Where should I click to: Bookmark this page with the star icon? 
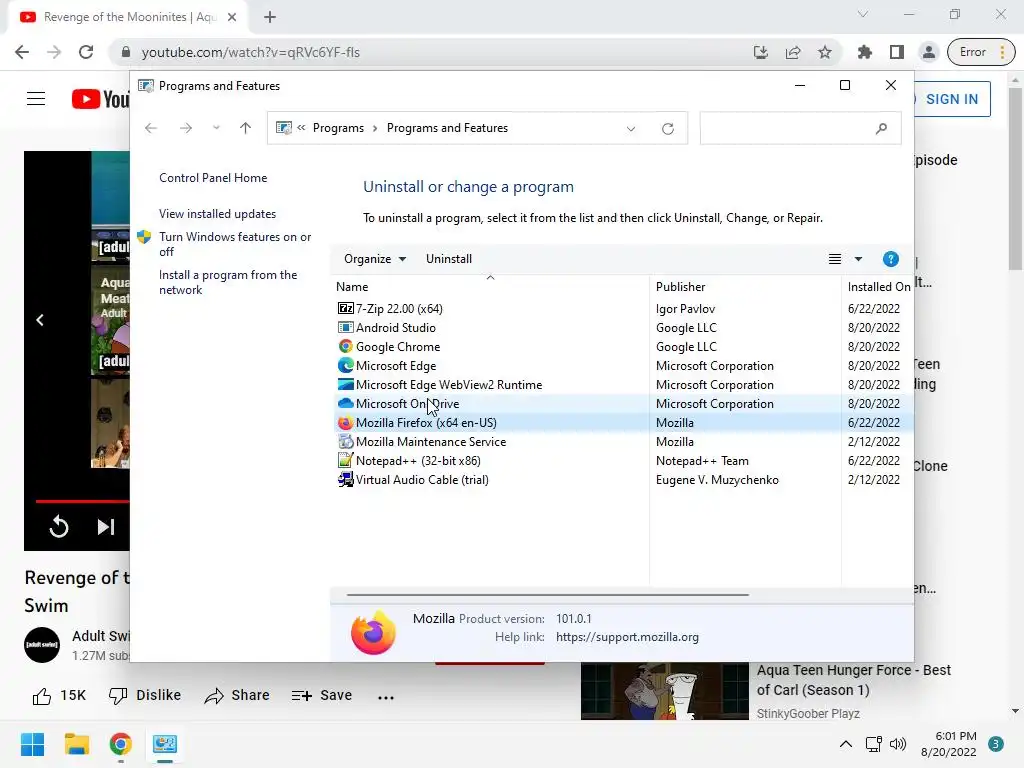825,52
